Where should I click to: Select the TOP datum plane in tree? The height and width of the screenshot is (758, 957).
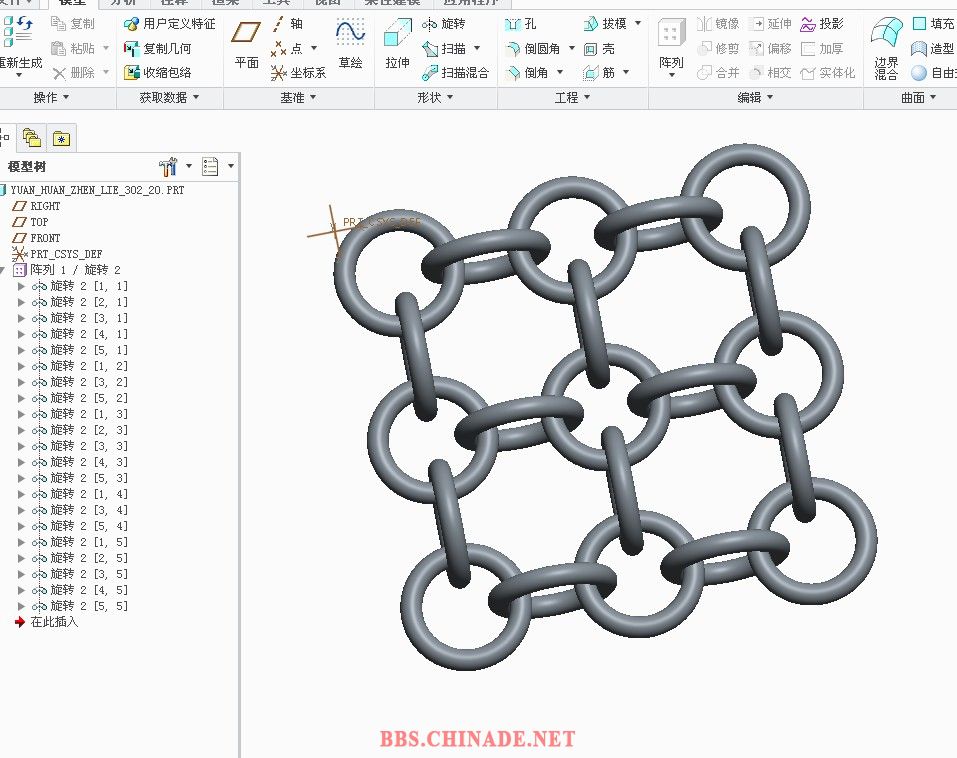coord(31,222)
